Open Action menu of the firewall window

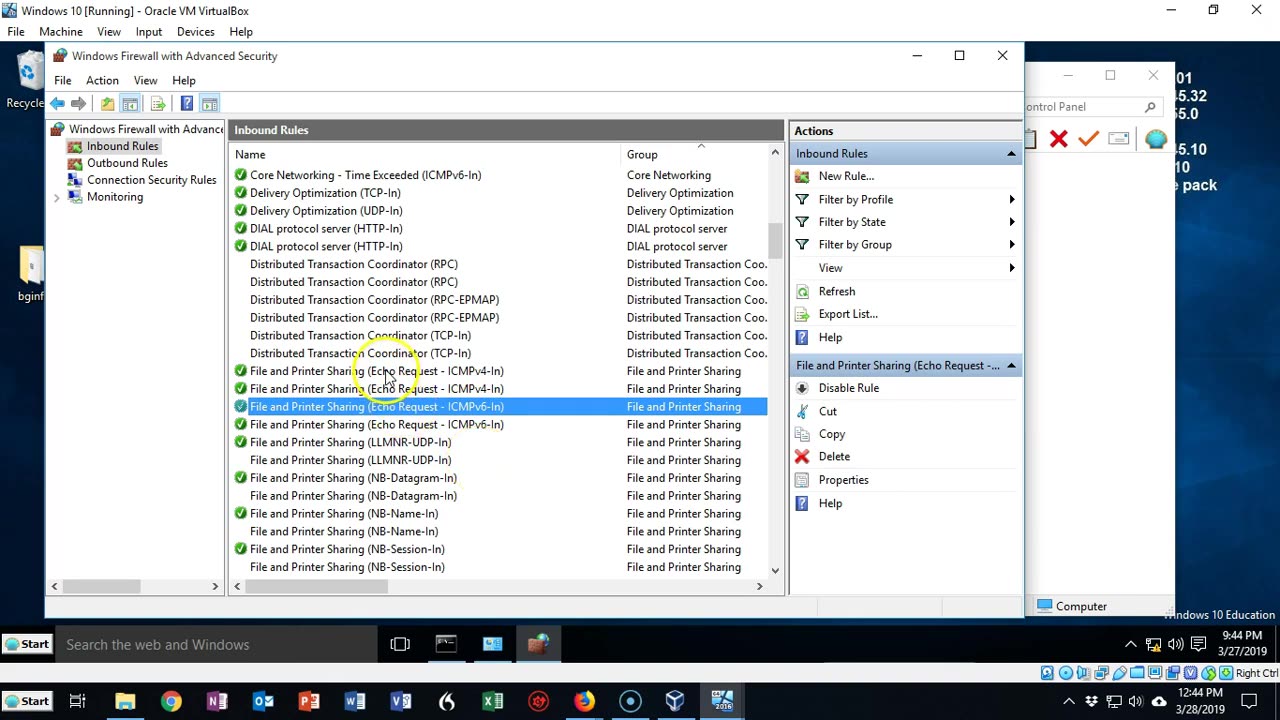coord(102,80)
